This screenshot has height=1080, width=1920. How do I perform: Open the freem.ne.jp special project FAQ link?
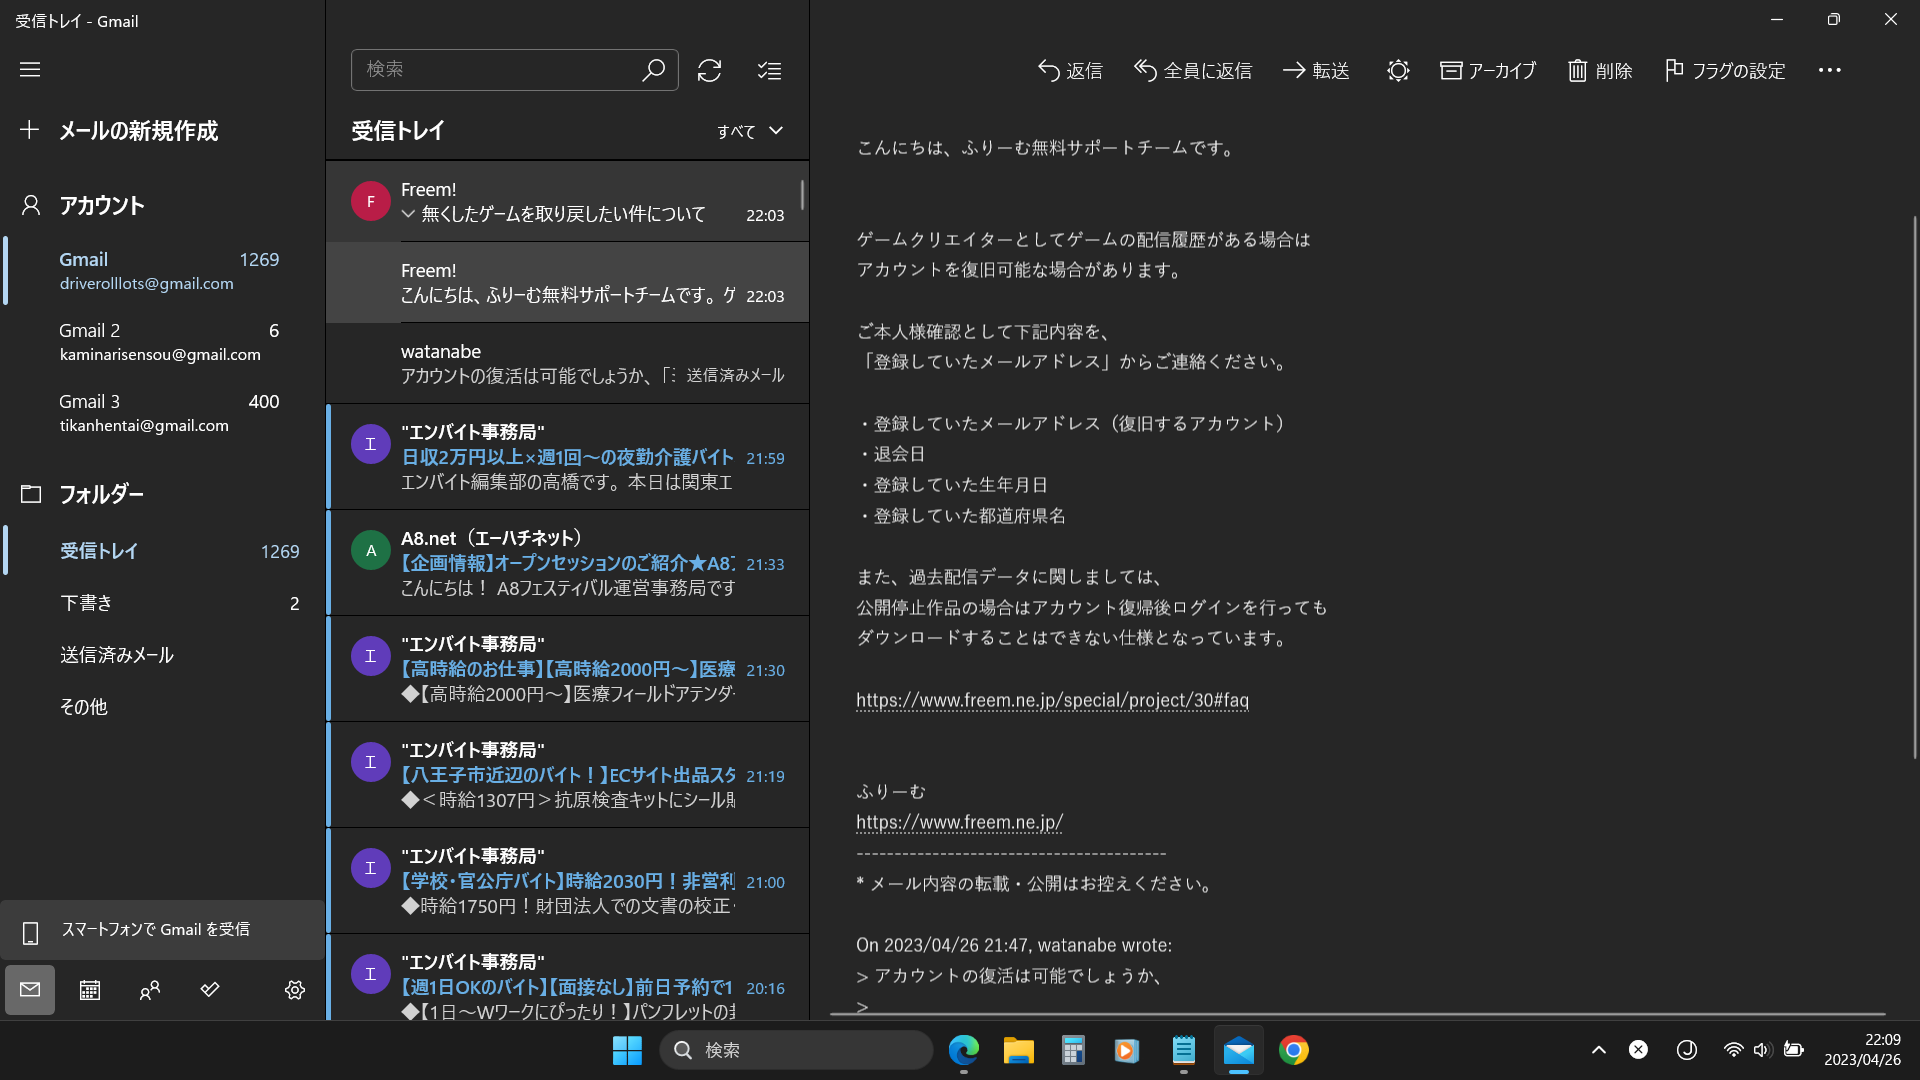[1052, 700]
